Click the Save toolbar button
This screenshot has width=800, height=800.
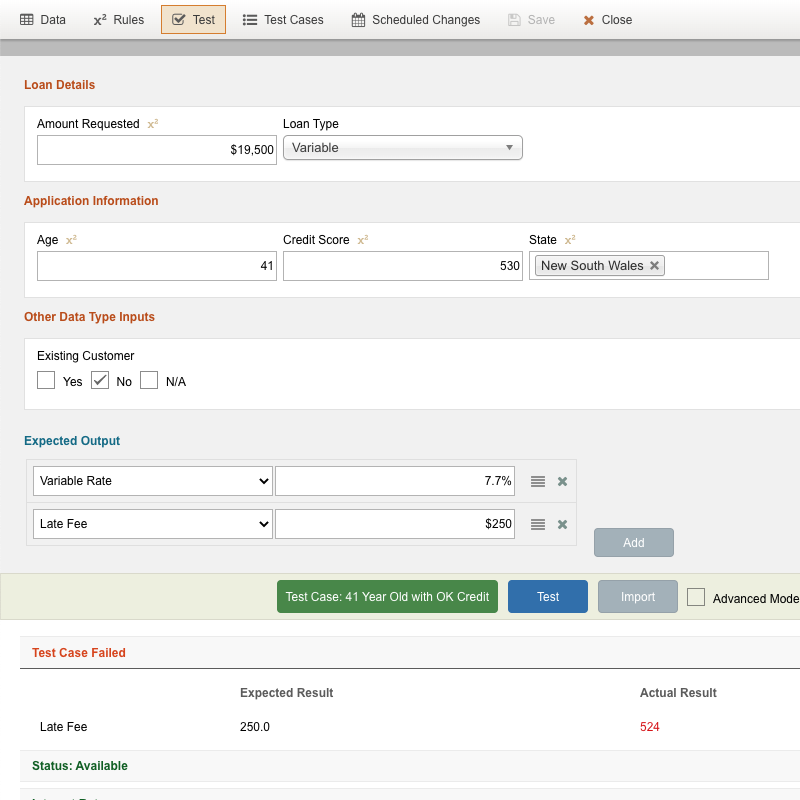tap(531, 20)
